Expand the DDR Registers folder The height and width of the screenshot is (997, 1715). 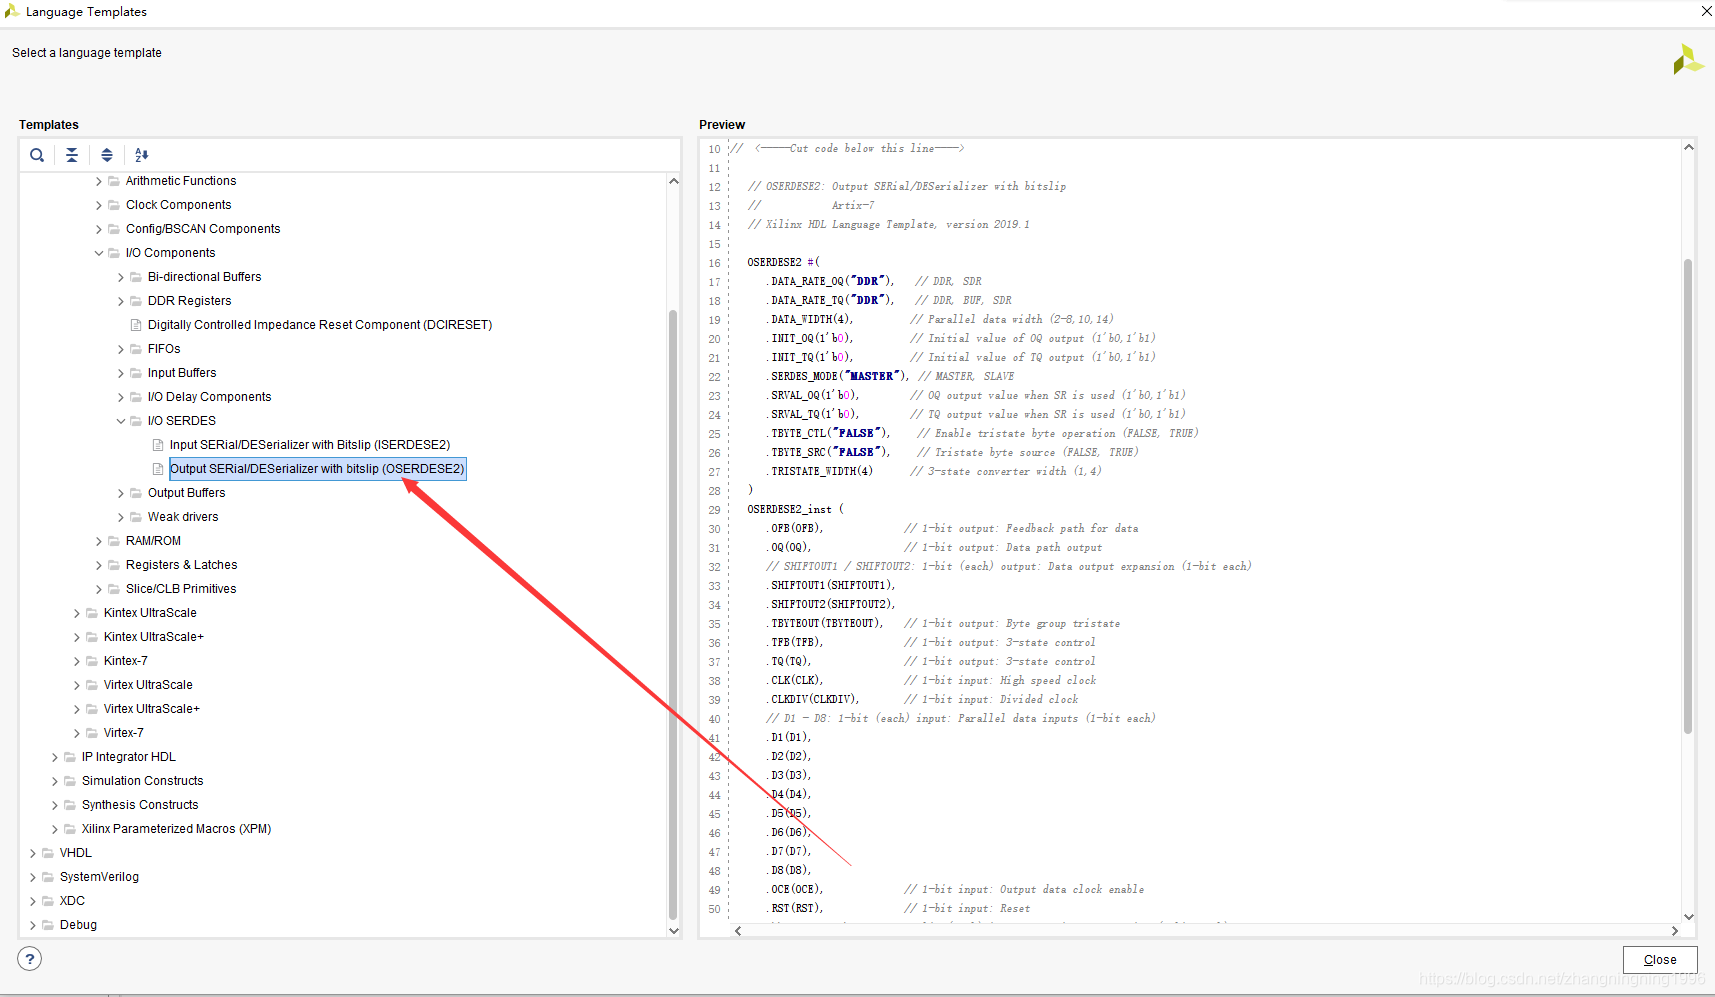pyautogui.click(x=121, y=301)
